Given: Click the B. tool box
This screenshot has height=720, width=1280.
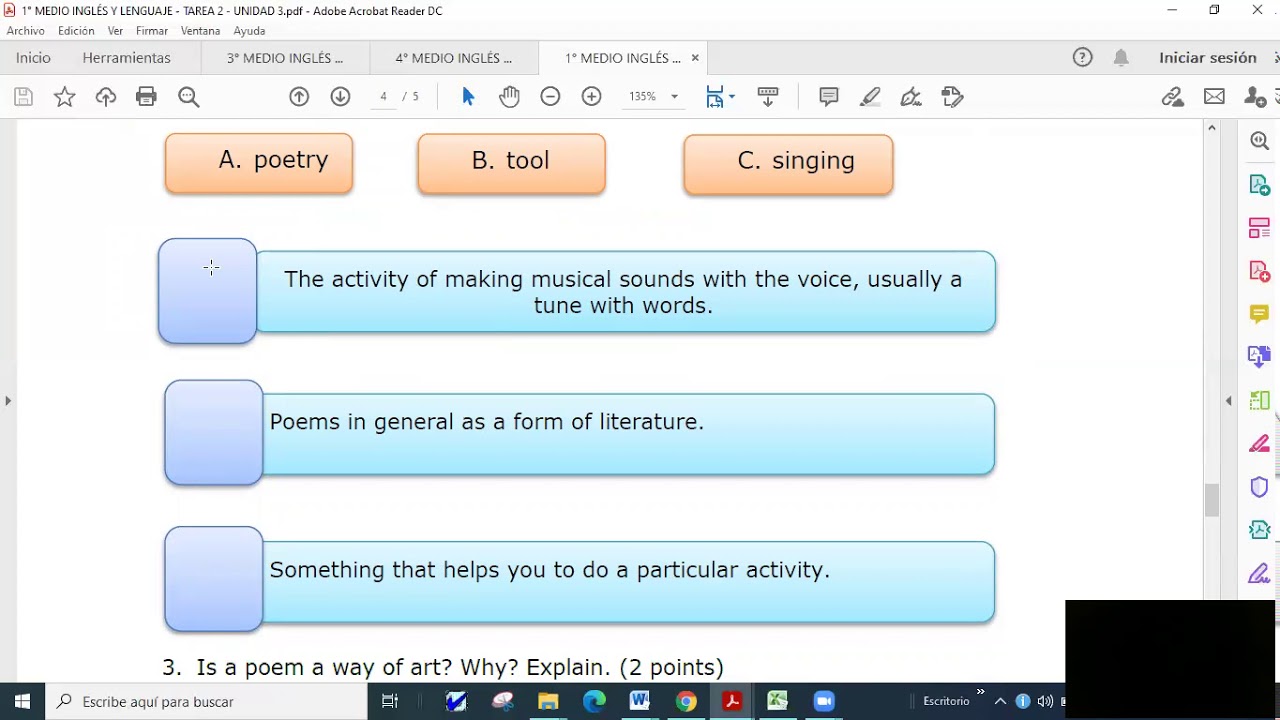Looking at the screenshot, I should pyautogui.click(x=511, y=163).
